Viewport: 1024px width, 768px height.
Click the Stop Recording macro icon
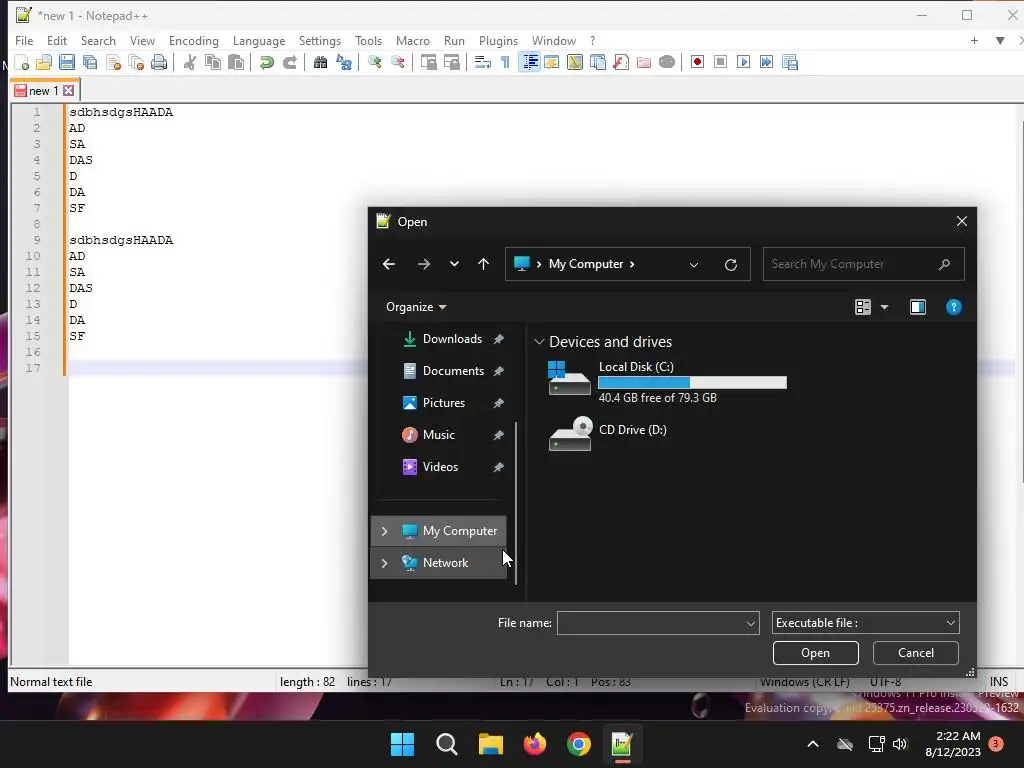pyautogui.click(x=720, y=63)
